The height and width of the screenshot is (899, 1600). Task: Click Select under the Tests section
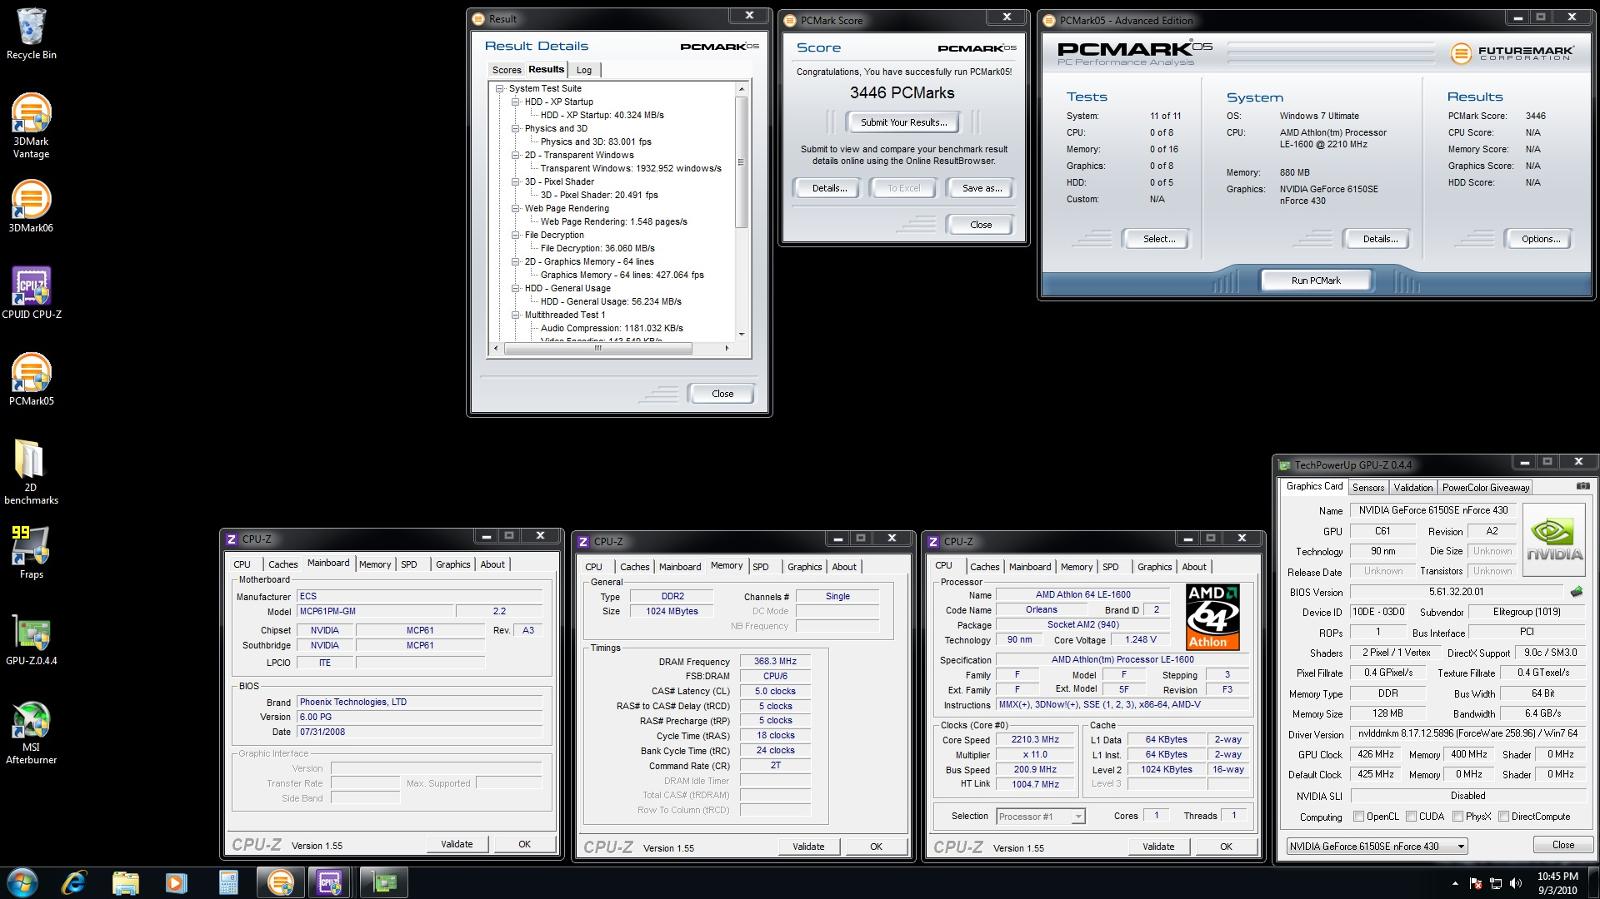(x=1159, y=239)
